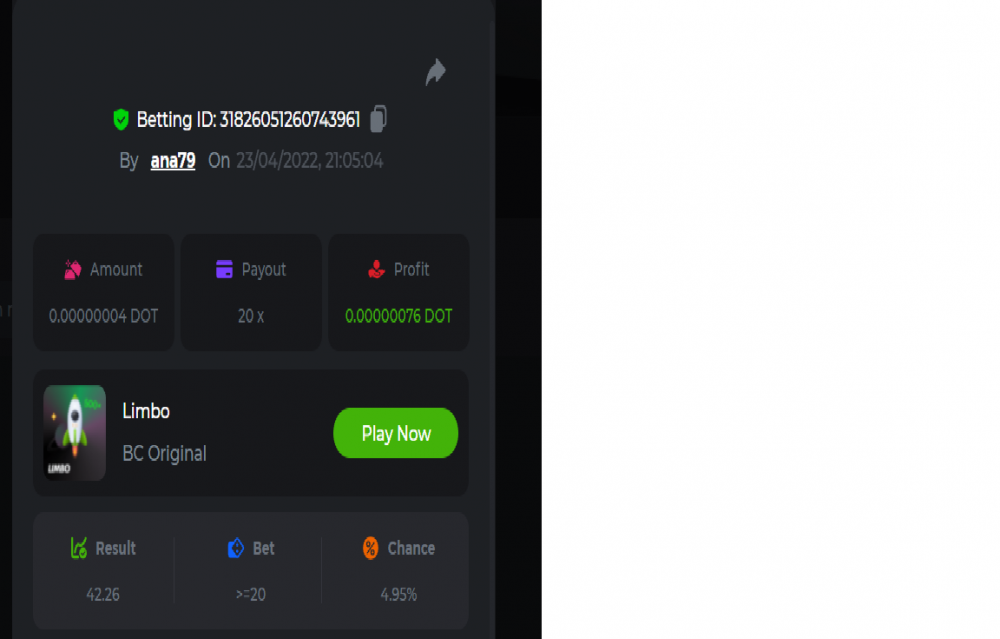Screen dimensions: 1000x639
Task: Click the purple Payout card icon
Action: pyautogui.click(x=224, y=269)
